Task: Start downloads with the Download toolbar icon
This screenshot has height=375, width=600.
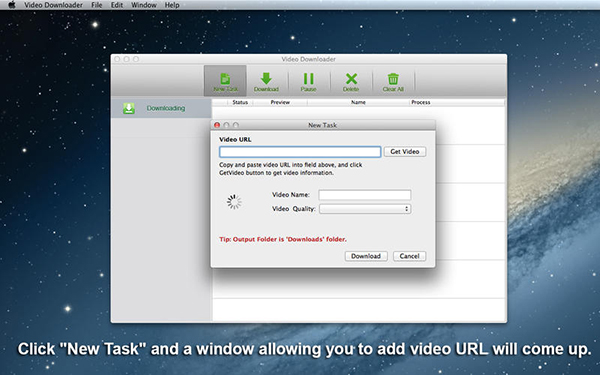Action: (266, 82)
